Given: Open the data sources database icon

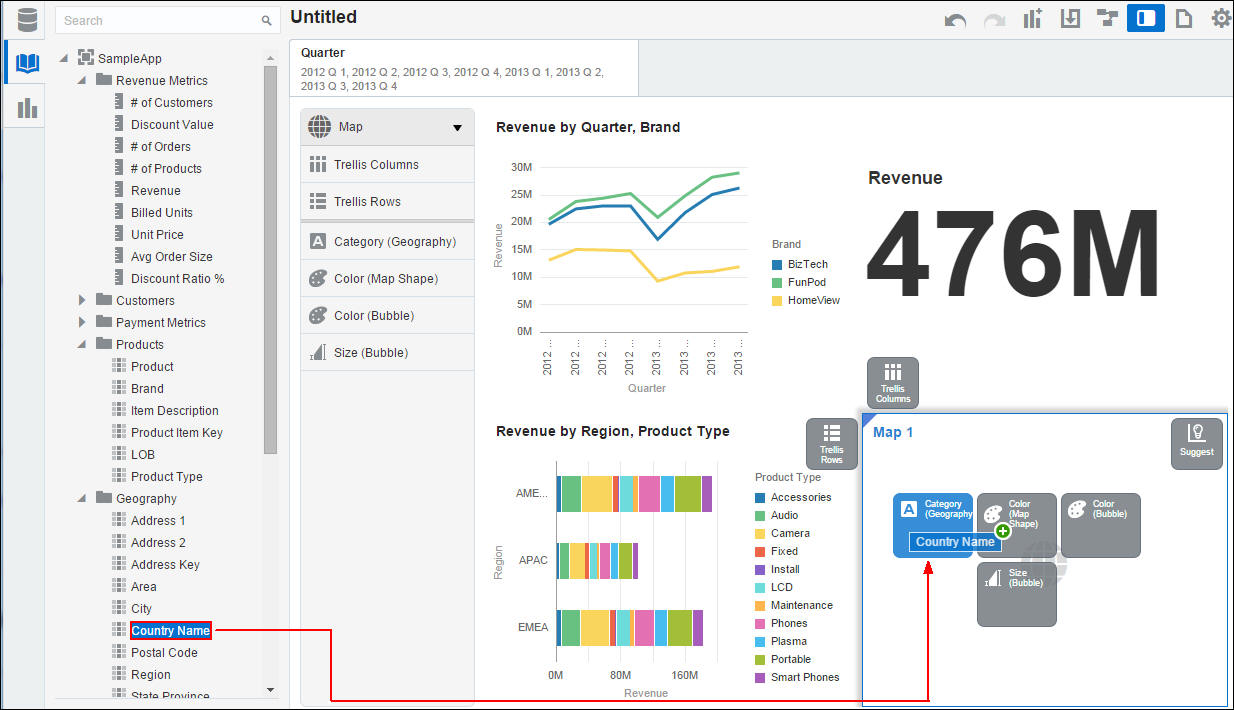Looking at the screenshot, I should point(27,19).
